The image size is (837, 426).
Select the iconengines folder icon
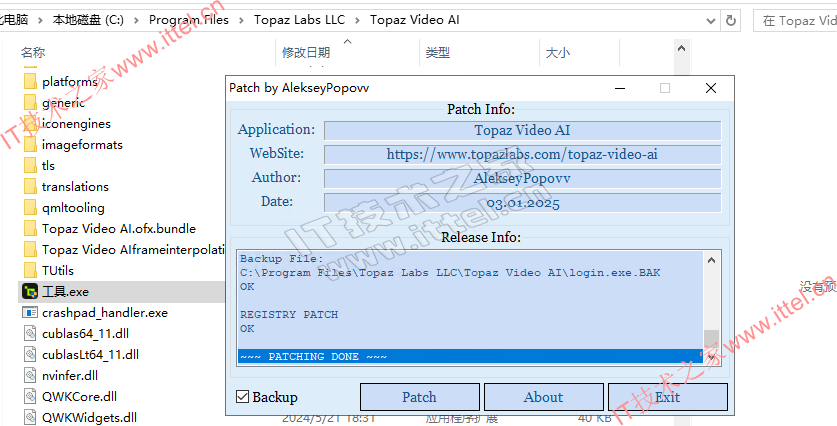30,124
